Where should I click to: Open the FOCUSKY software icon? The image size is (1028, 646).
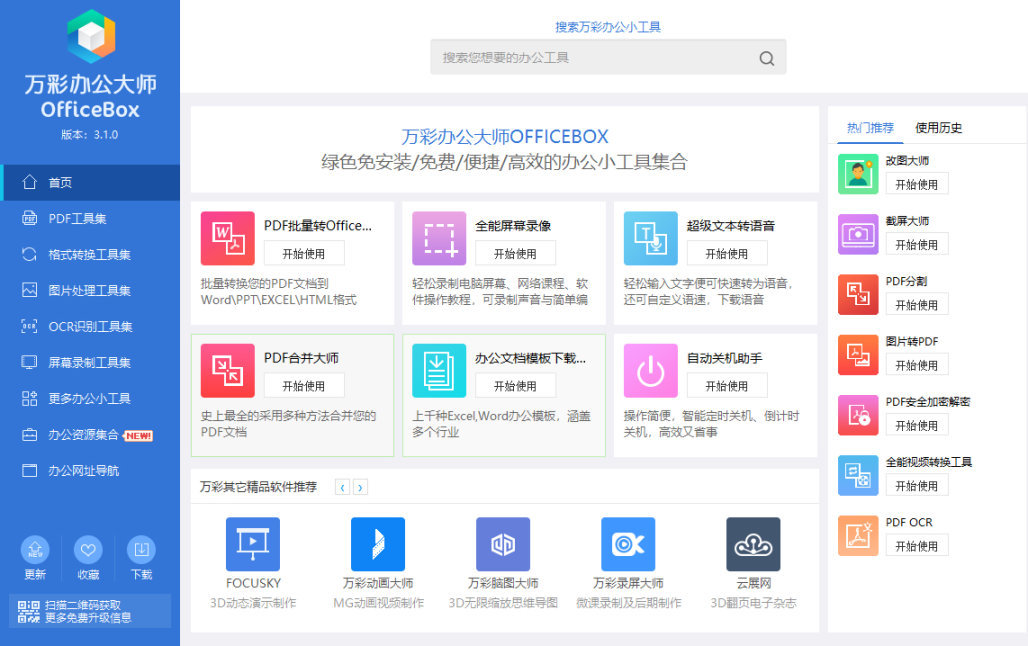[x=252, y=544]
